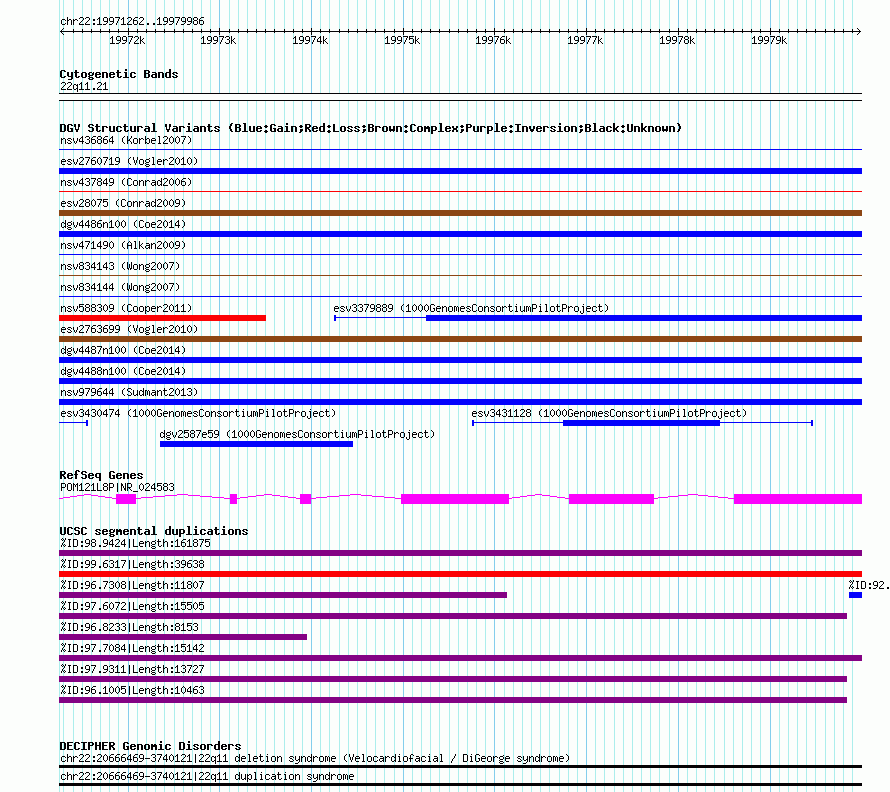This screenshot has height=792, width=890.
Task: Click the 19975k ruler tick label
Action: pyautogui.click(x=402, y=40)
